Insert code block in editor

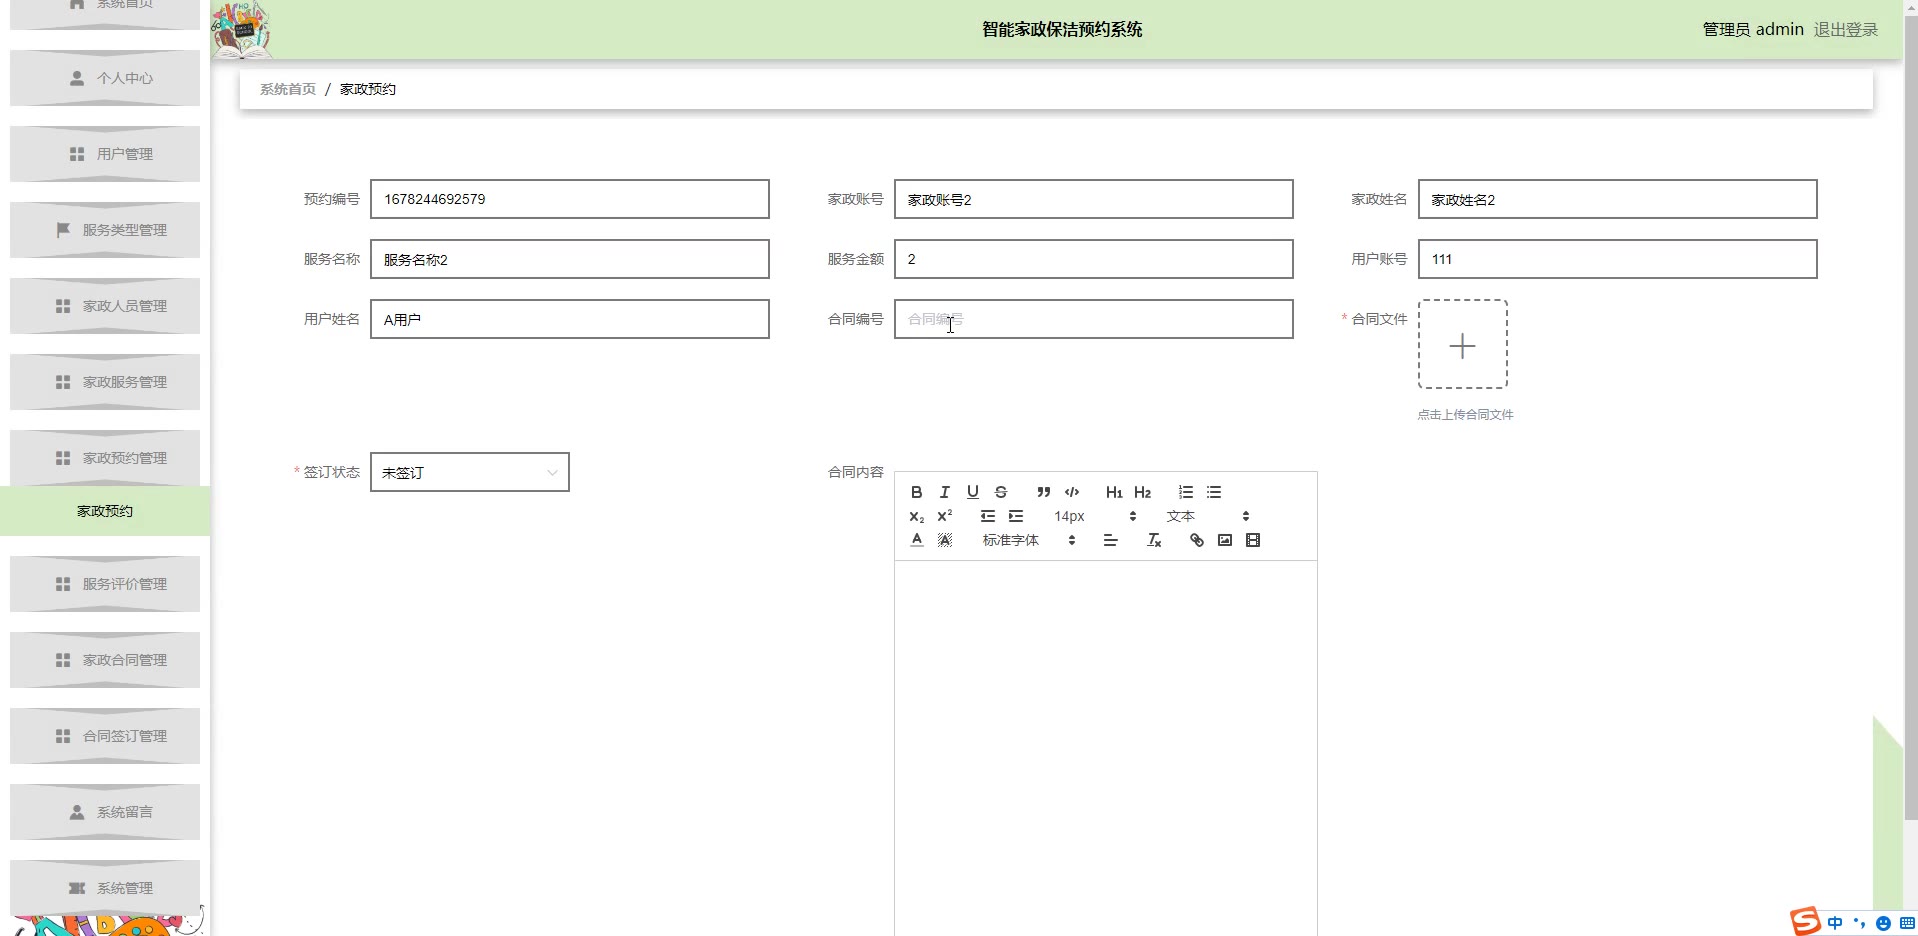tap(1072, 492)
